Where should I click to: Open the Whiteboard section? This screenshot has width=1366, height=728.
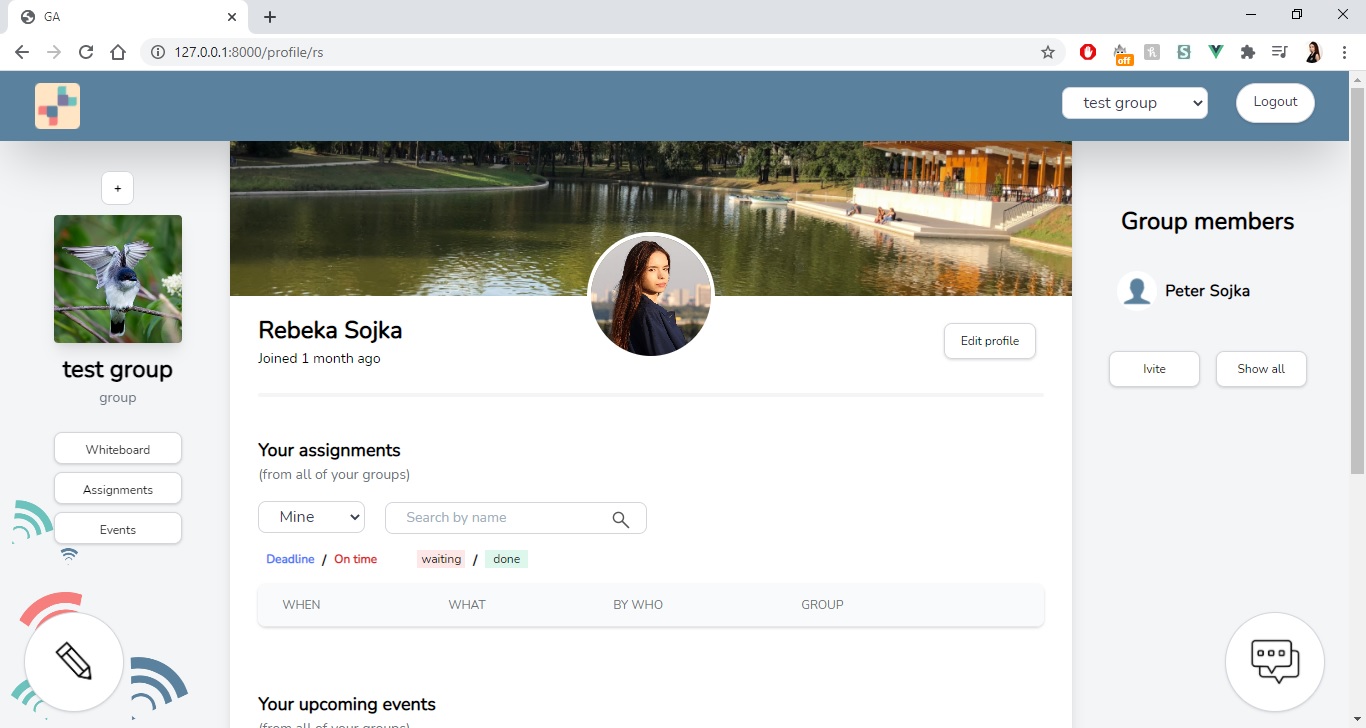coord(118,449)
